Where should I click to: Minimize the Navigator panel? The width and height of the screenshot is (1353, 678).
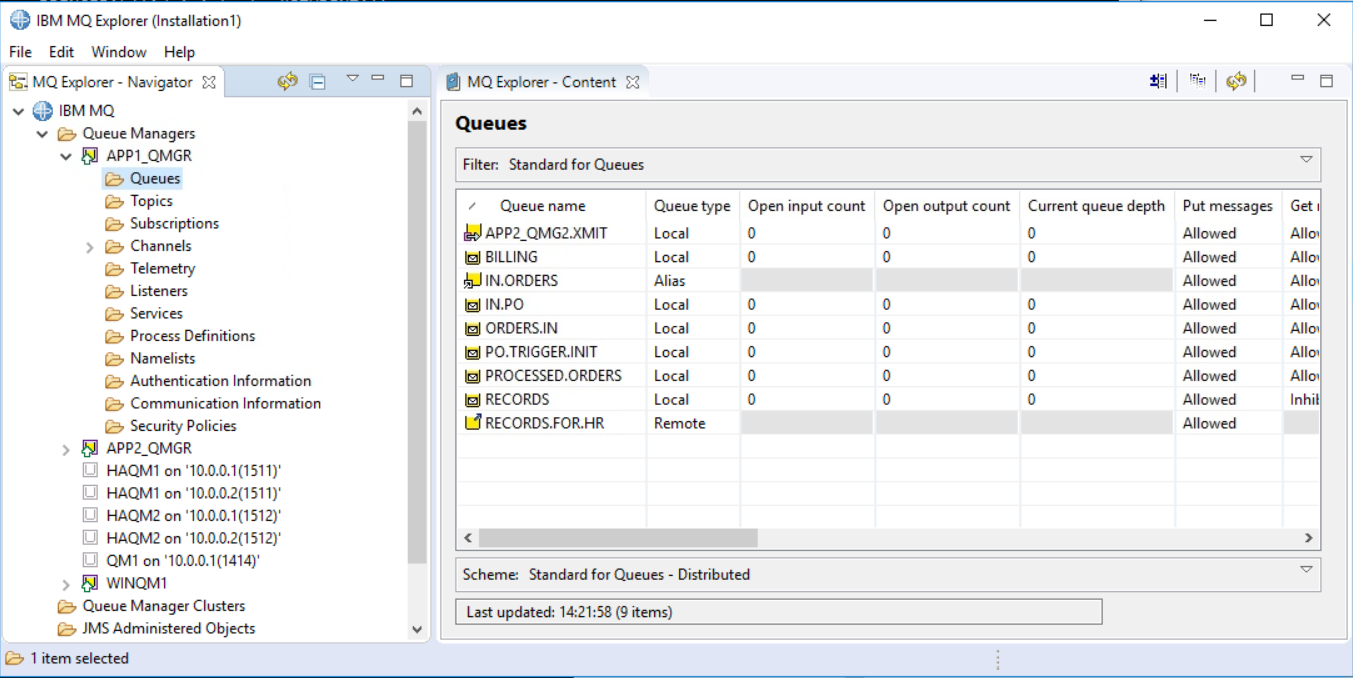pyautogui.click(x=378, y=77)
